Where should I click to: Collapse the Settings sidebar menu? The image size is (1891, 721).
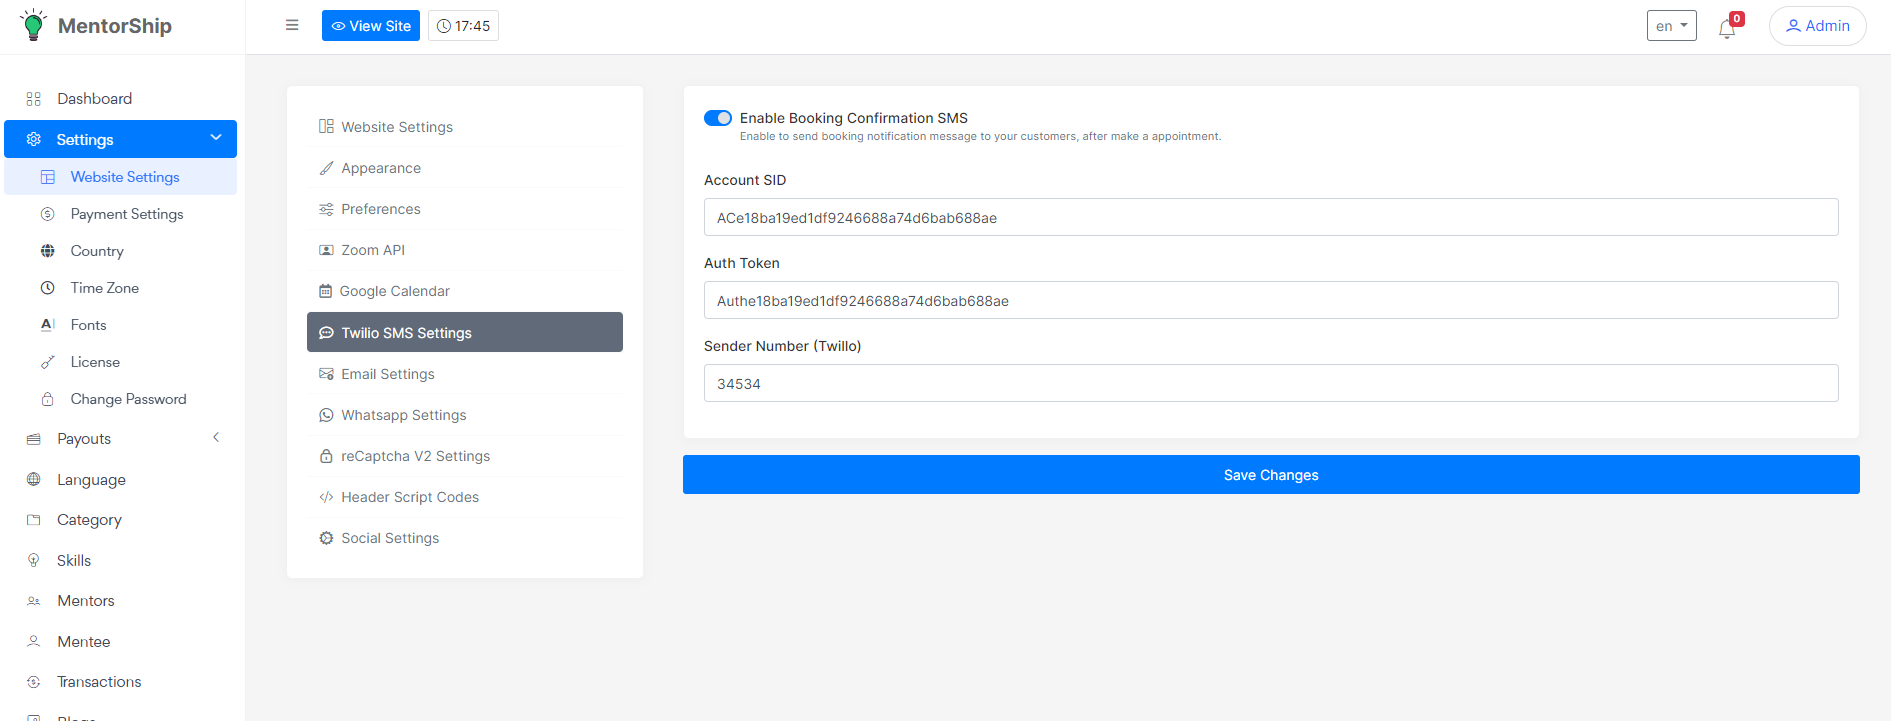click(x=216, y=138)
